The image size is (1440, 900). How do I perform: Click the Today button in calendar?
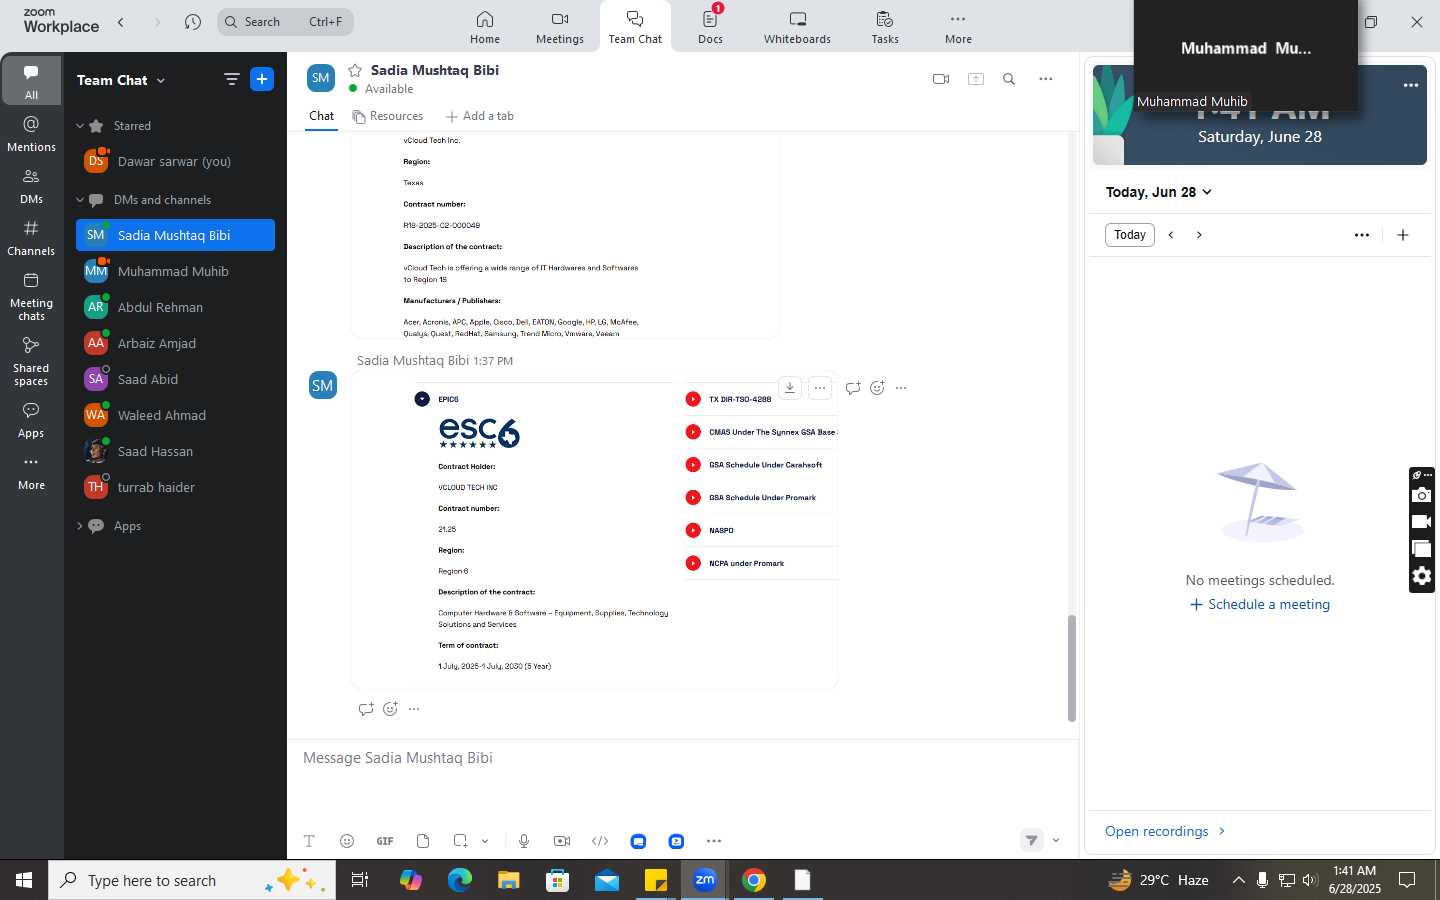(1130, 235)
